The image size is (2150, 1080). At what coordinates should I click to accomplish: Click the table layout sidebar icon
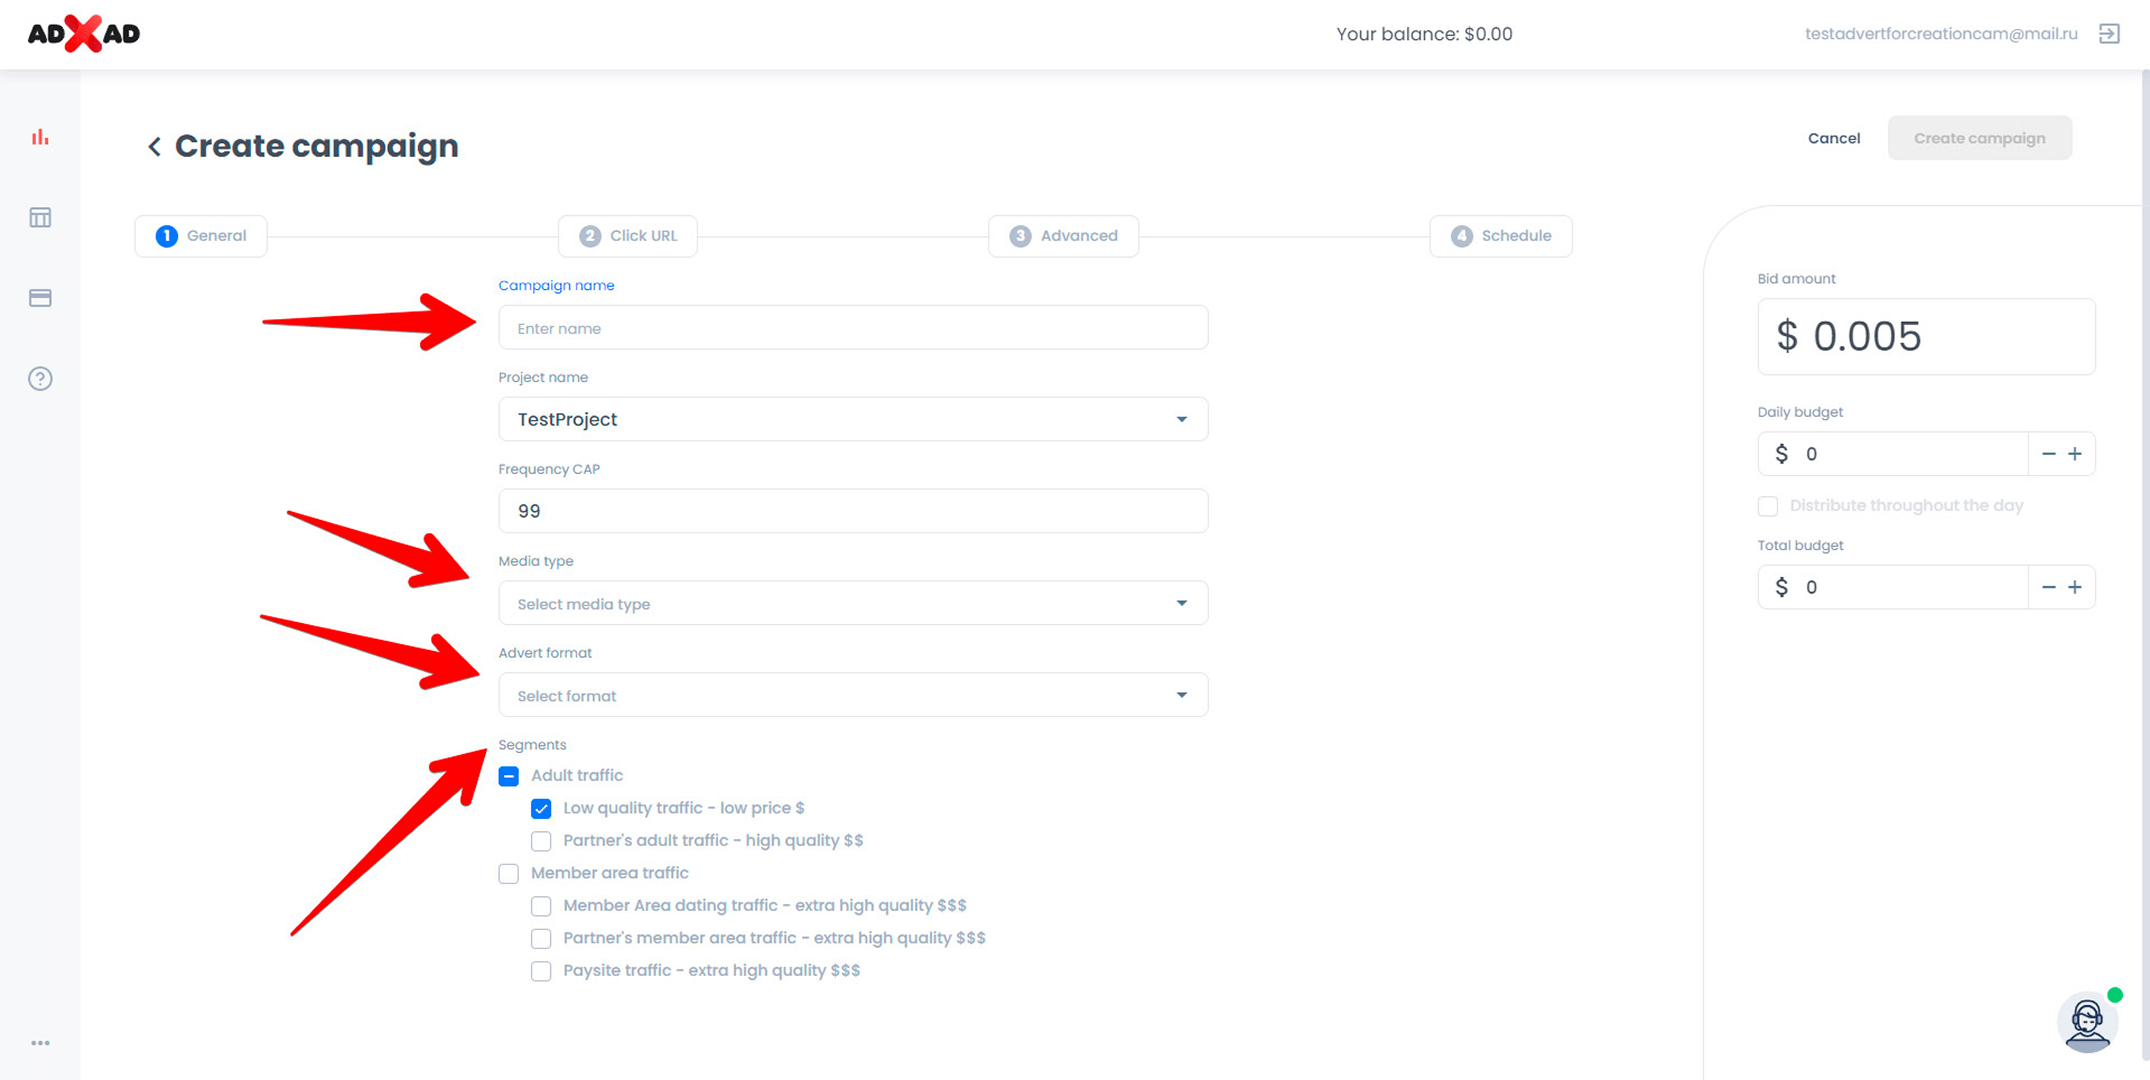coord(40,218)
